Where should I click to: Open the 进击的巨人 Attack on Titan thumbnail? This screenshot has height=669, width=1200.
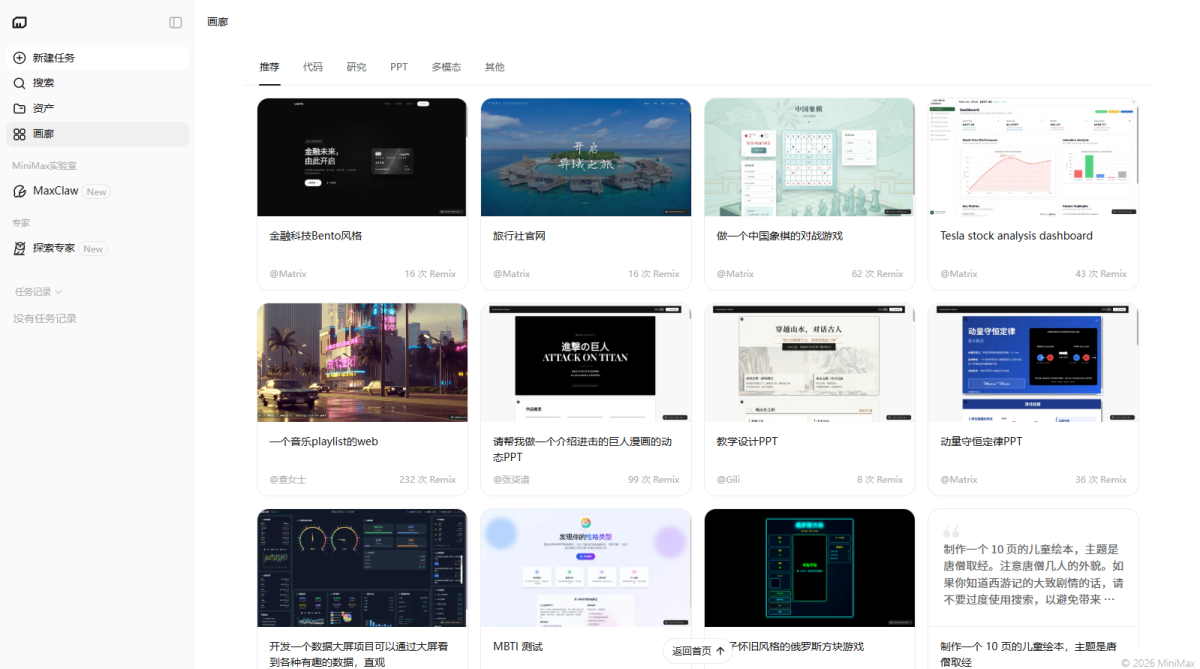586,362
